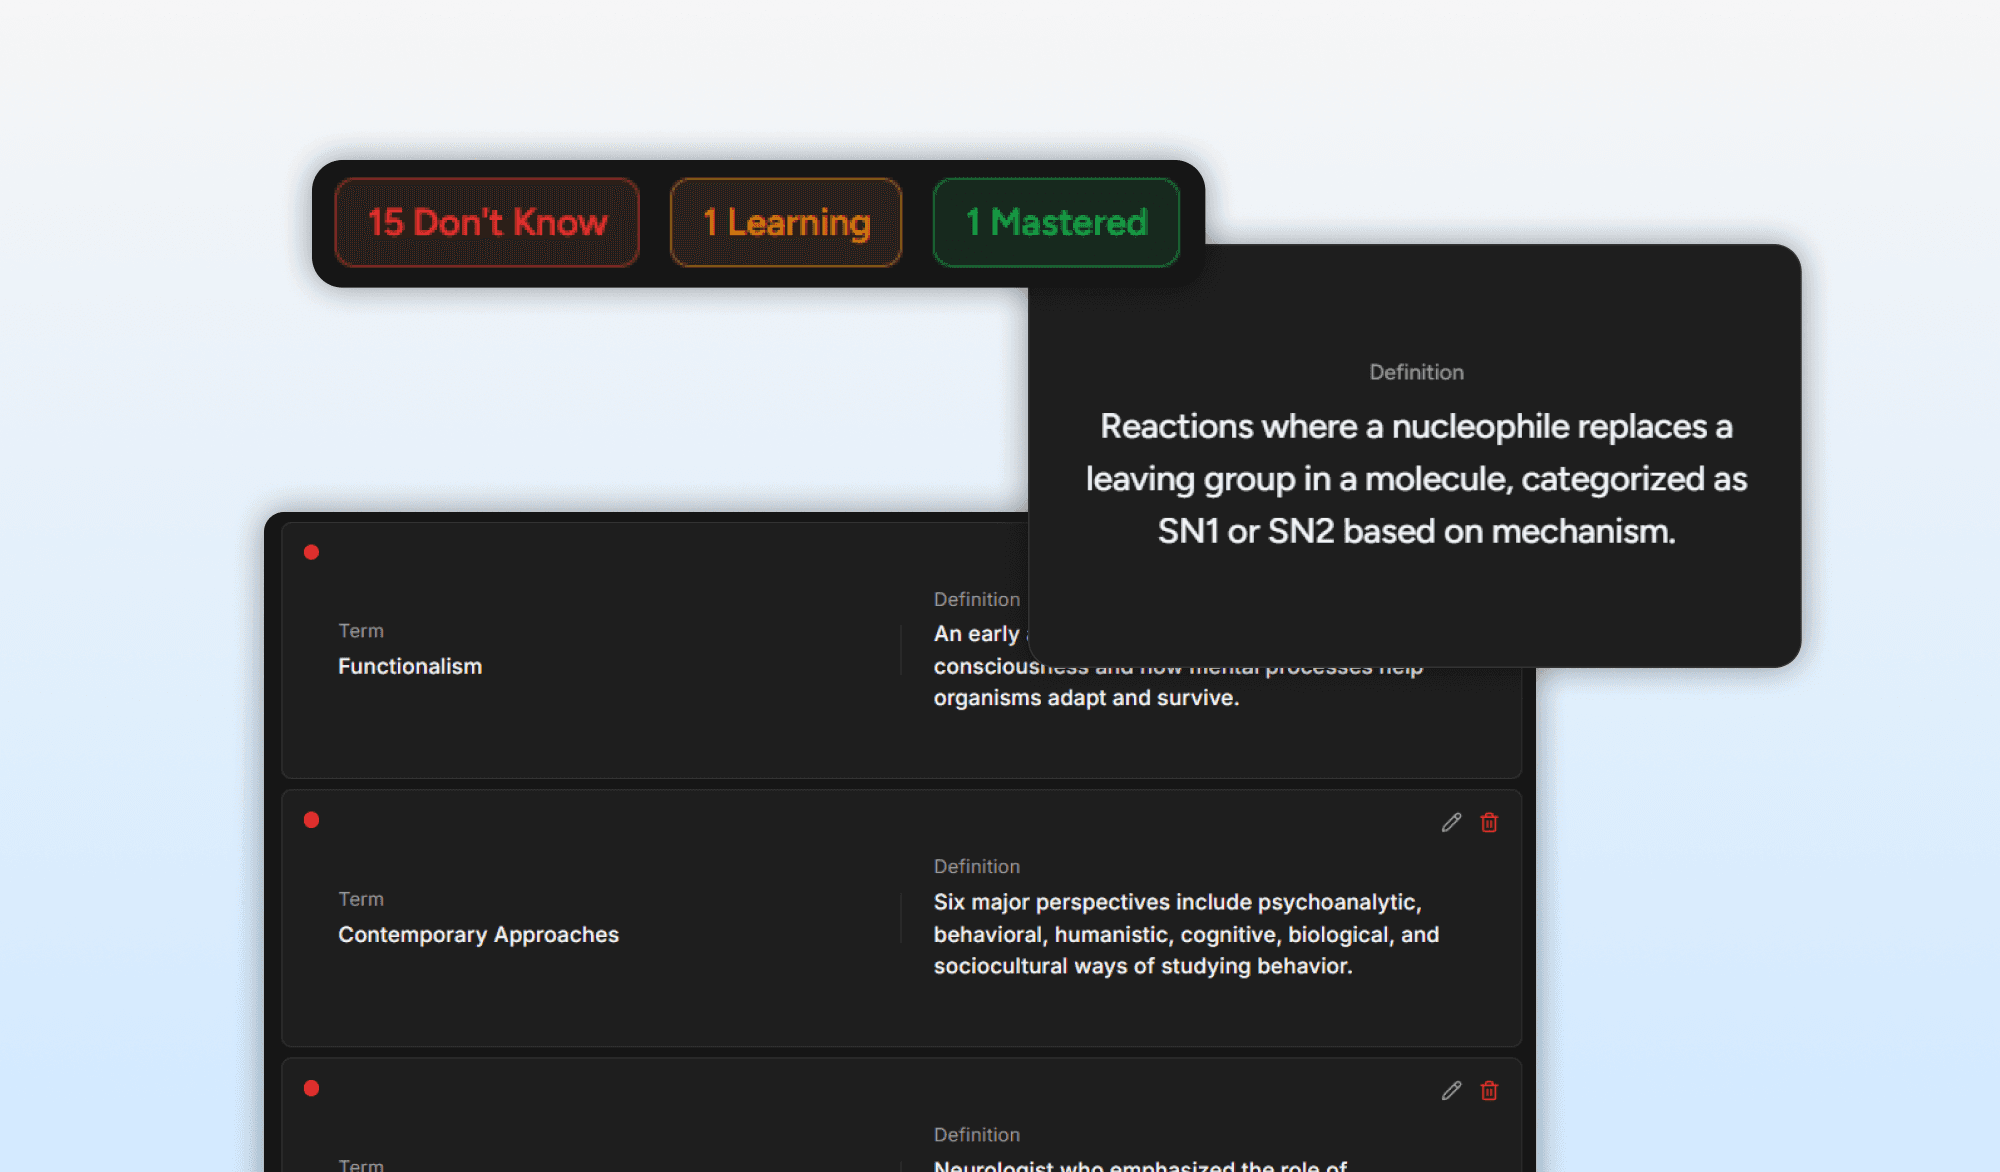Click the nucleophile reactions definition flashcard

1415,479
